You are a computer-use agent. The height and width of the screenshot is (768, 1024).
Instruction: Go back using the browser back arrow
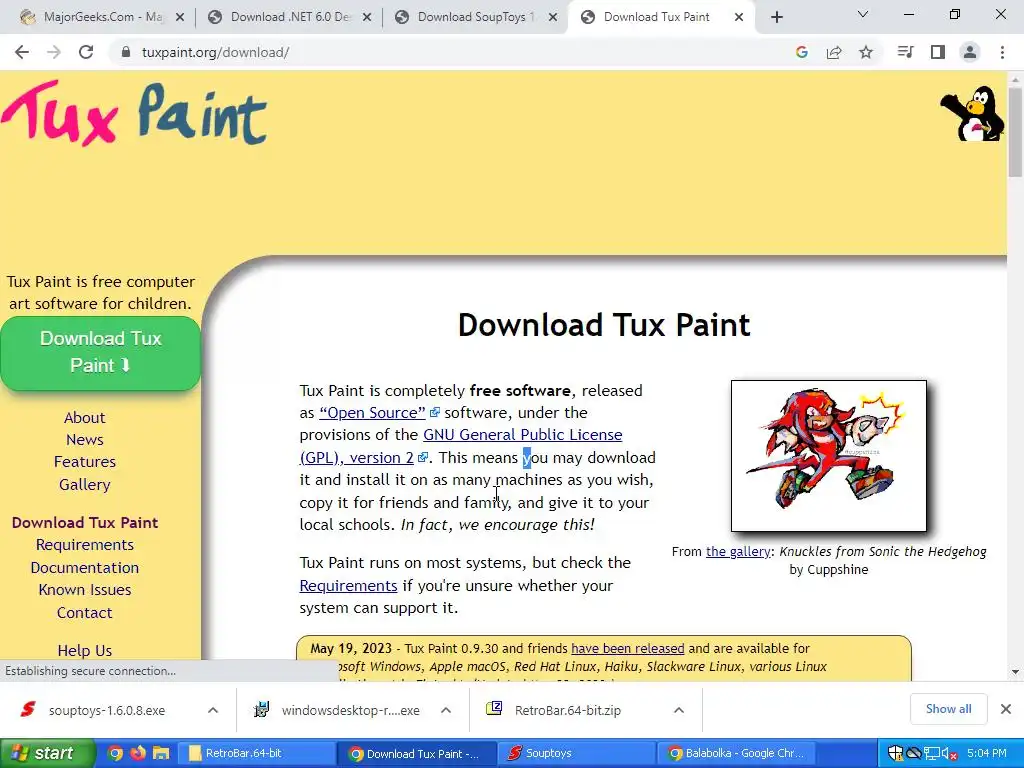(22, 52)
